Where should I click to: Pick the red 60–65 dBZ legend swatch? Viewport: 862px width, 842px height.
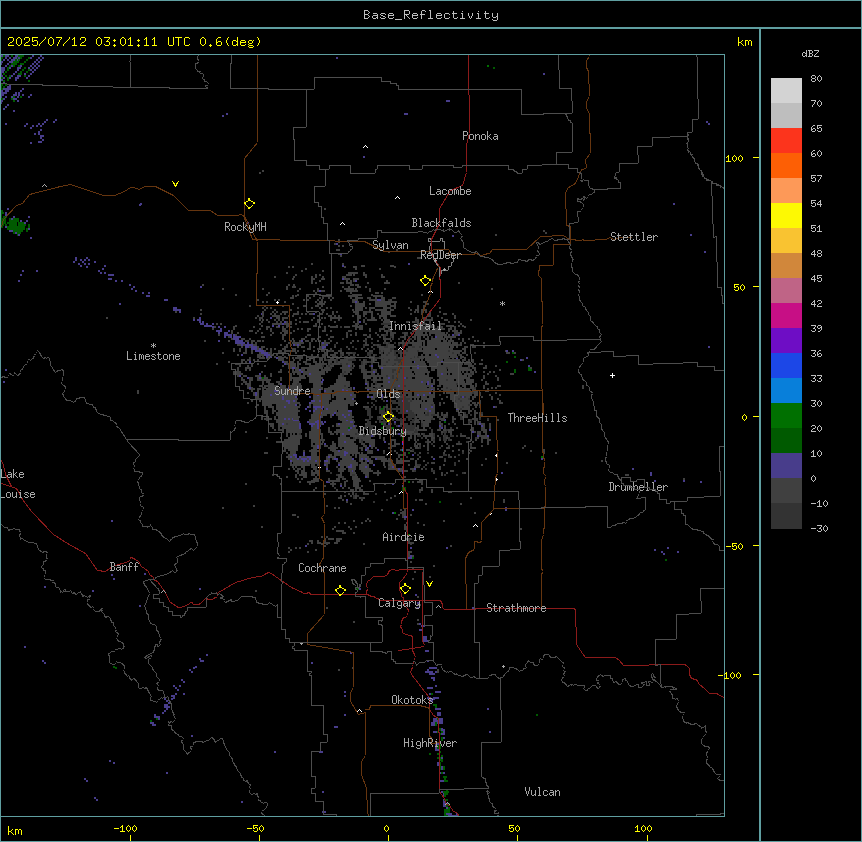[x=786, y=140]
